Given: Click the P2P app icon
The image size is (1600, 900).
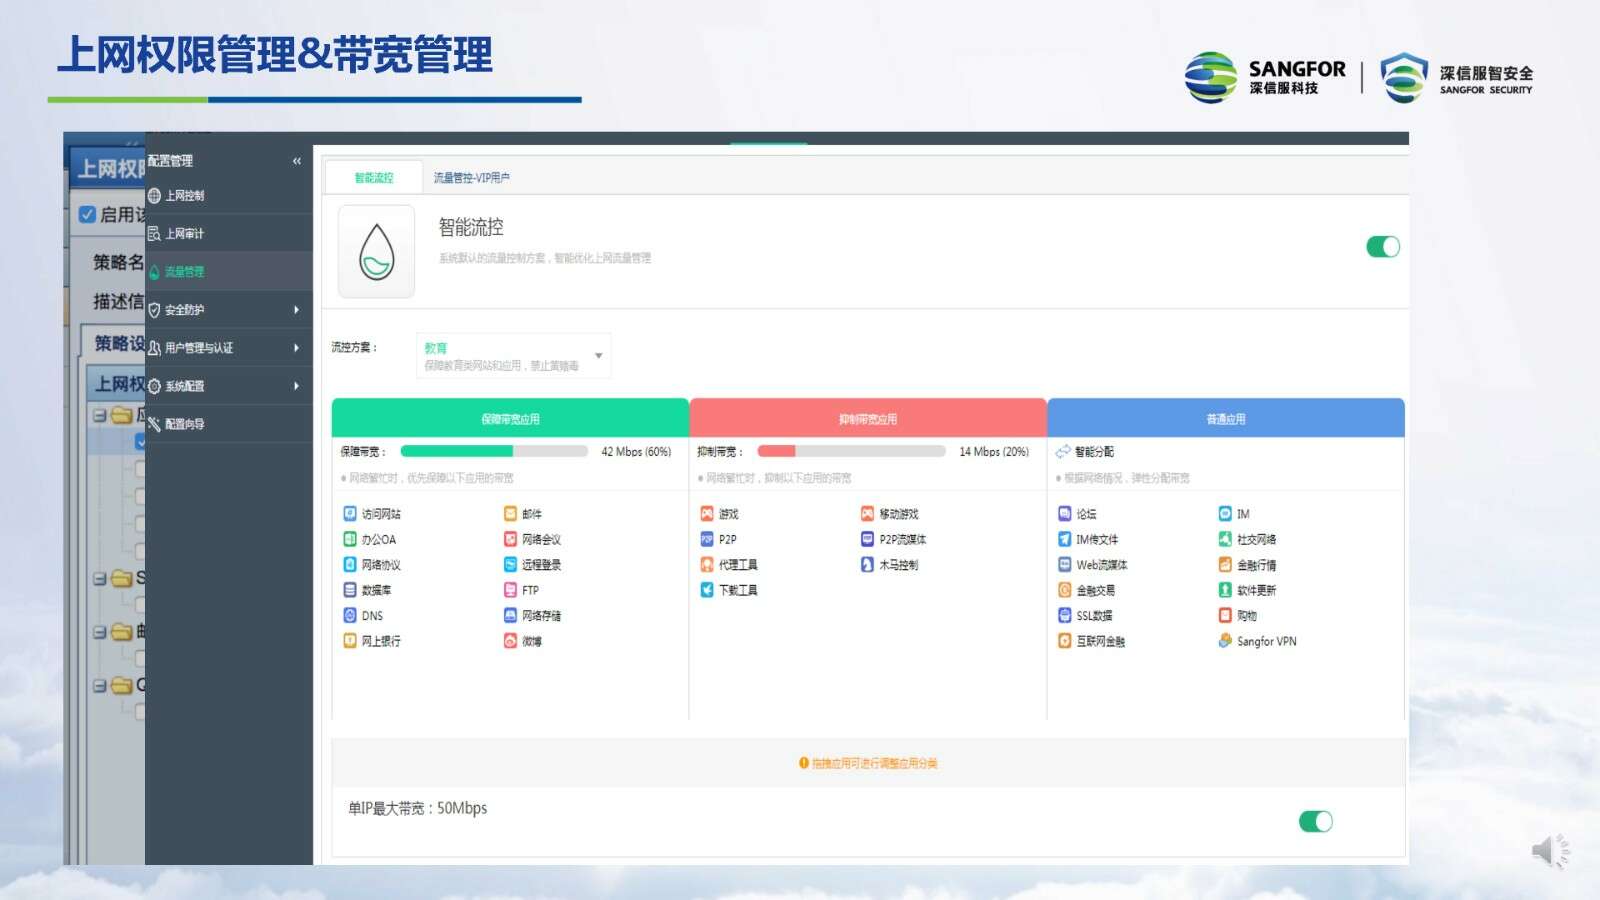Looking at the screenshot, I should click(x=707, y=539).
